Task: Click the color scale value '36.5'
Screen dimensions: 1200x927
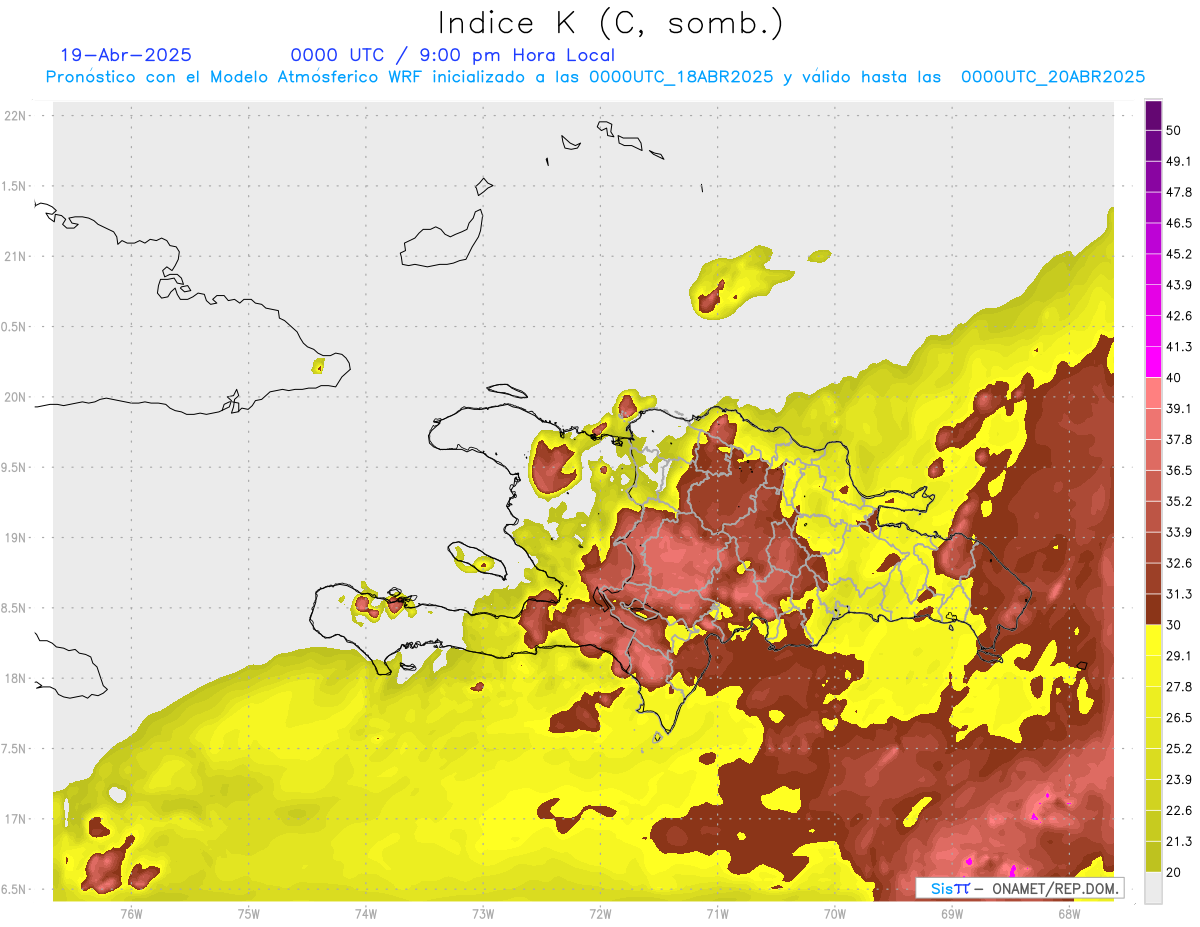Action: pos(1179,470)
